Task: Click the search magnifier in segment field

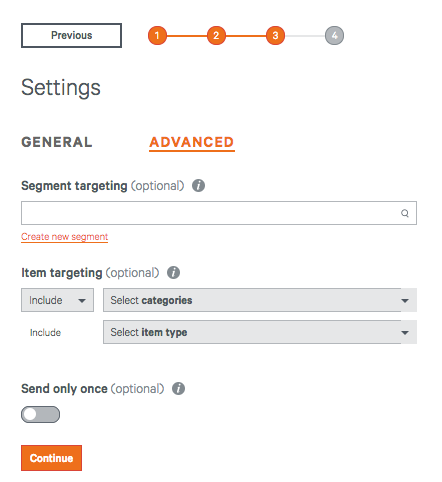Action: coord(405,213)
